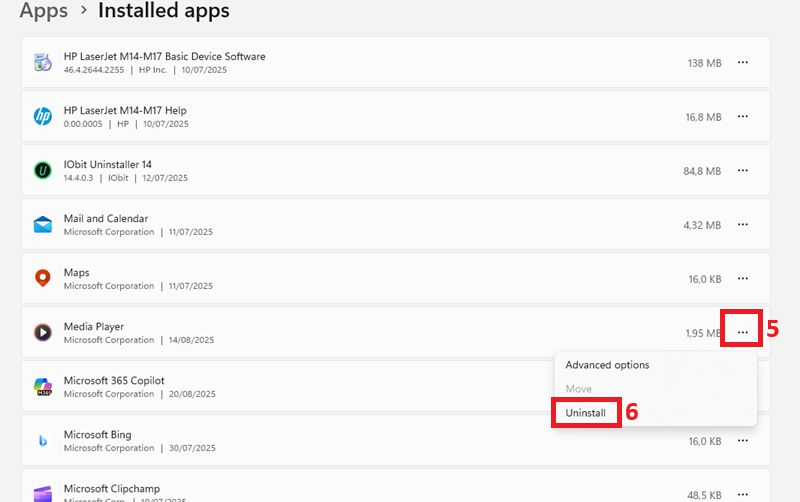
Task: Click the Media Player name text
Action: click(94, 327)
